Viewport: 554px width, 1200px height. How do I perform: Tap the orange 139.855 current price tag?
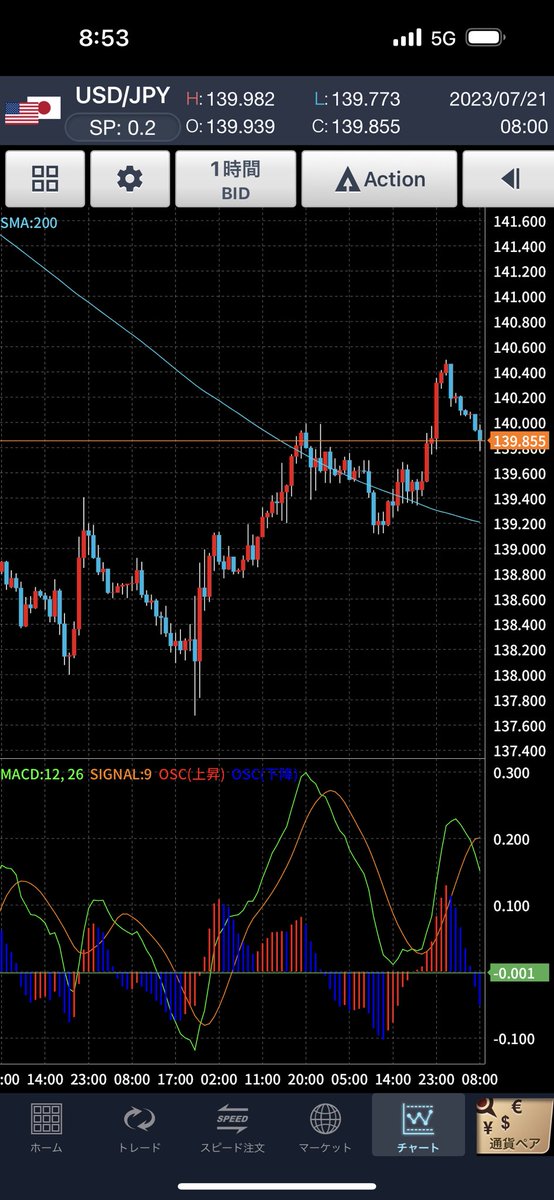point(520,442)
